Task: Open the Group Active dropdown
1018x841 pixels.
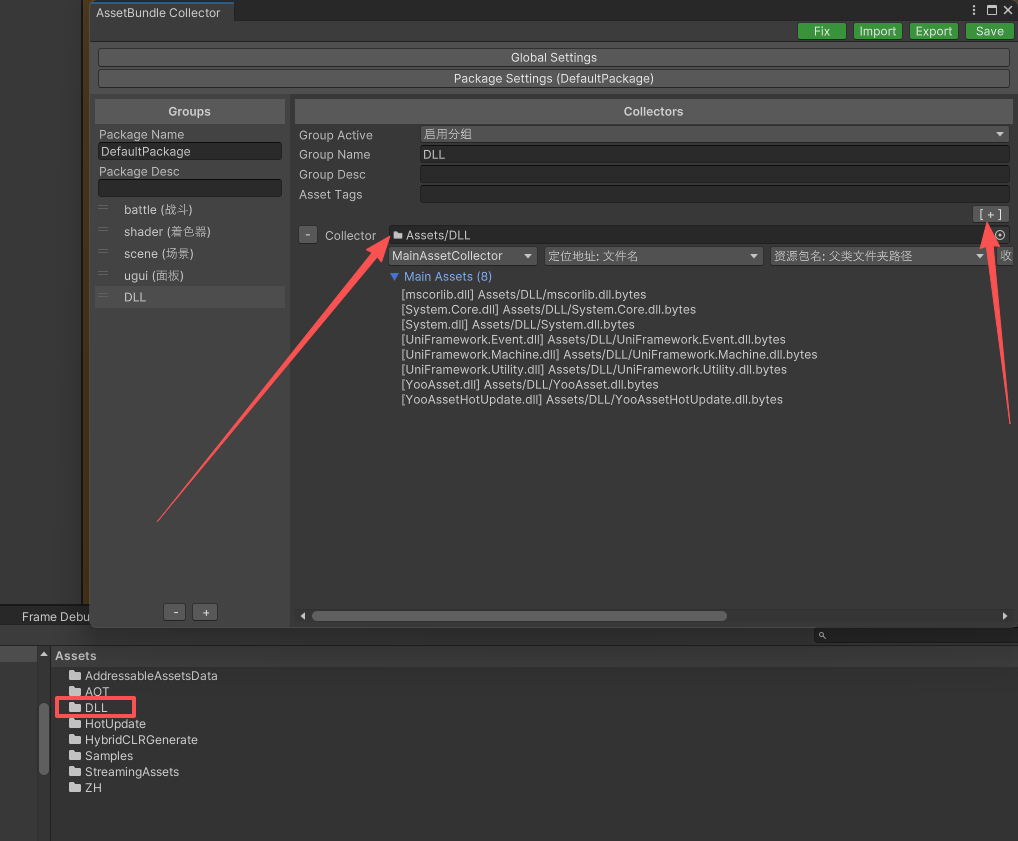Action: pyautogui.click(x=714, y=134)
